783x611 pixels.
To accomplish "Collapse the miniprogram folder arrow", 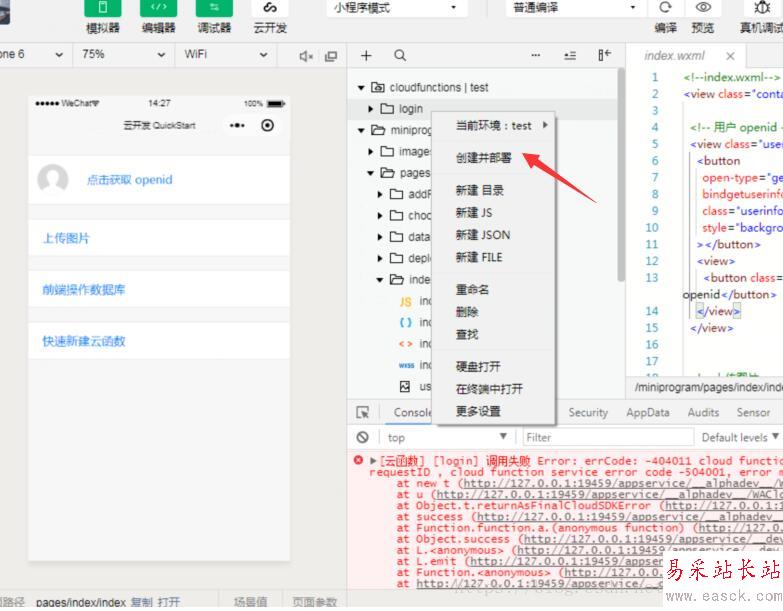I will [x=361, y=130].
